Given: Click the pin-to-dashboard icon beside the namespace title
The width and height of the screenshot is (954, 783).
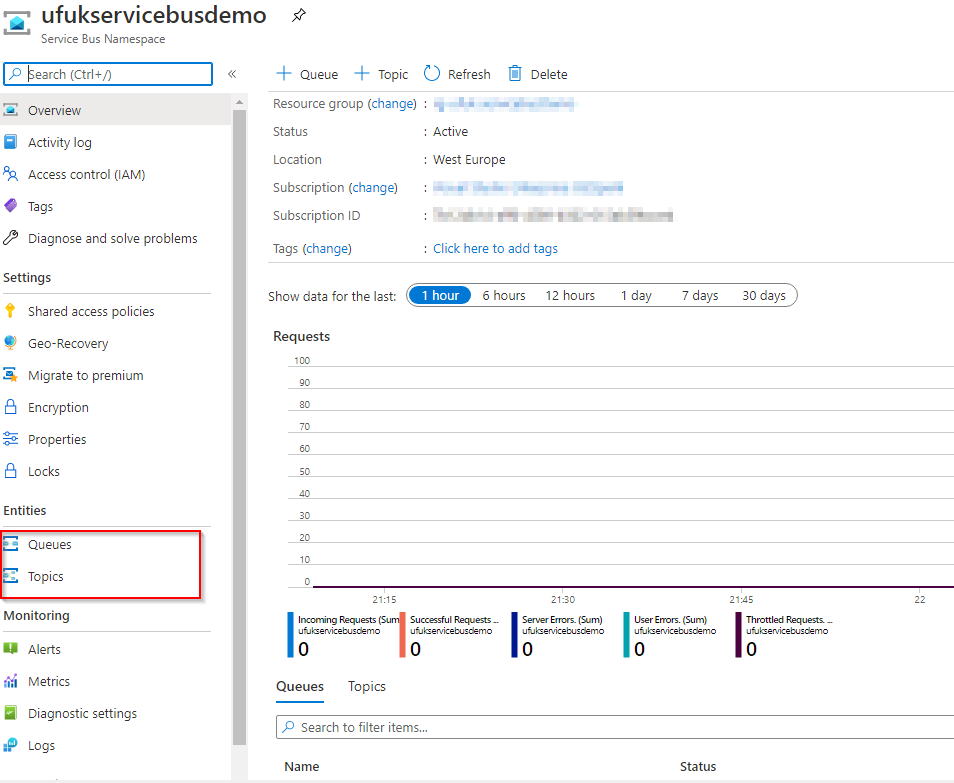Looking at the screenshot, I should [x=298, y=15].
